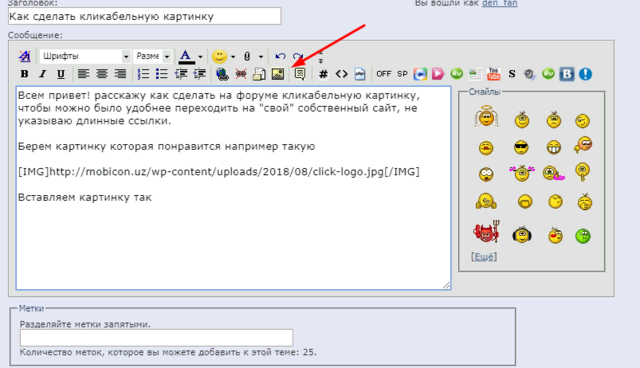Open the Шрифты font dropdown
The image size is (640, 368).
click(x=85, y=56)
